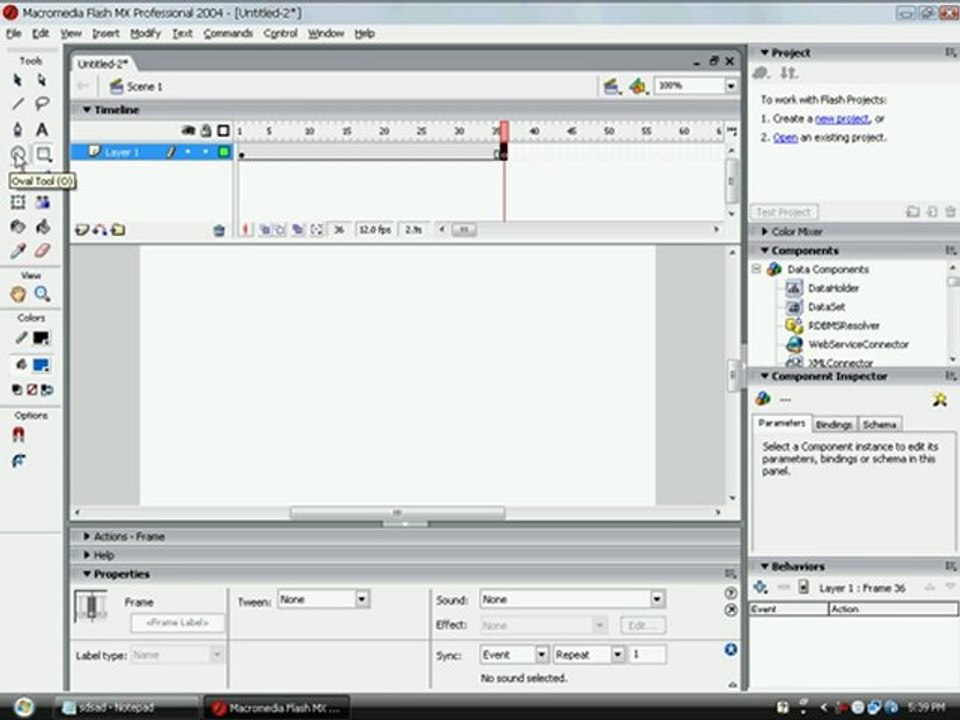Screen dimensions: 960x720
Task: Set colors to black and white
Action: pyautogui.click(x=17, y=390)
